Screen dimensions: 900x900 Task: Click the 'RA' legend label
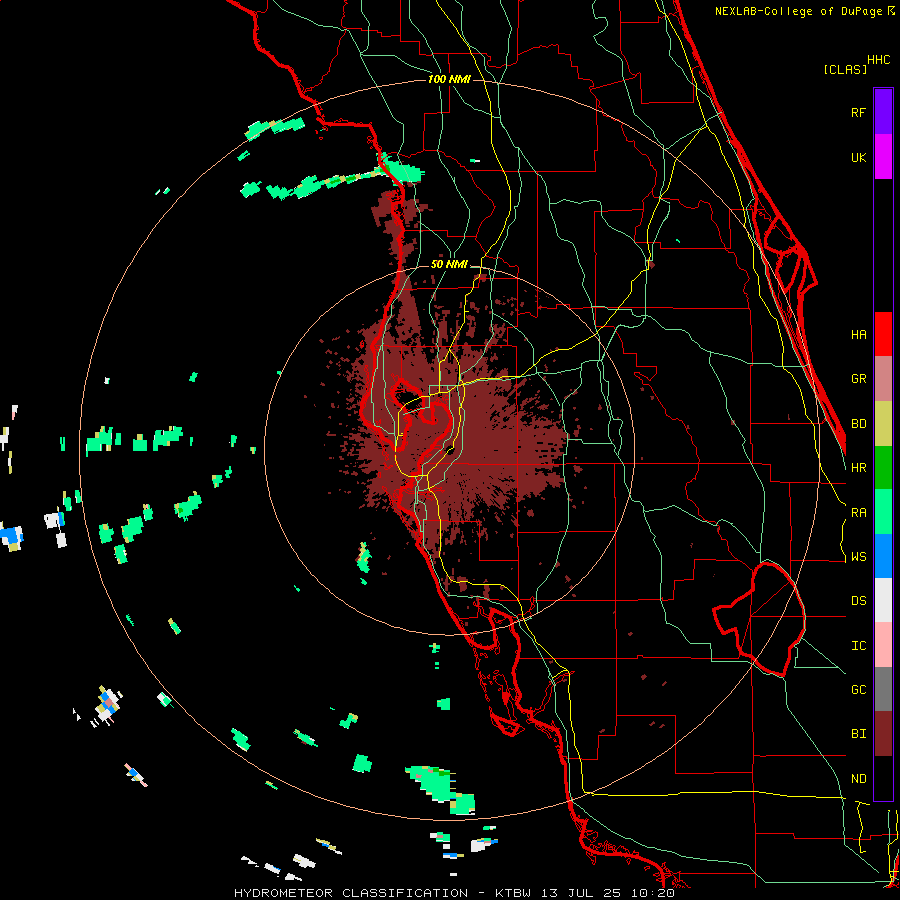click(x=858, y=513)
